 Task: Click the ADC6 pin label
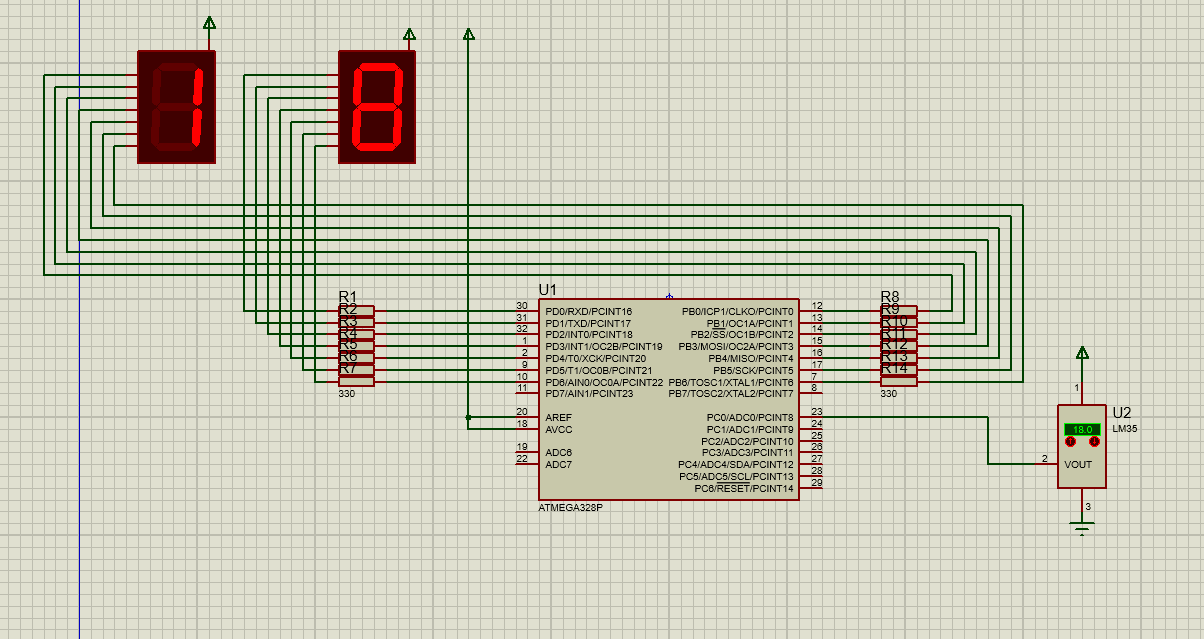pyautogui.click(x=559, y=452)
